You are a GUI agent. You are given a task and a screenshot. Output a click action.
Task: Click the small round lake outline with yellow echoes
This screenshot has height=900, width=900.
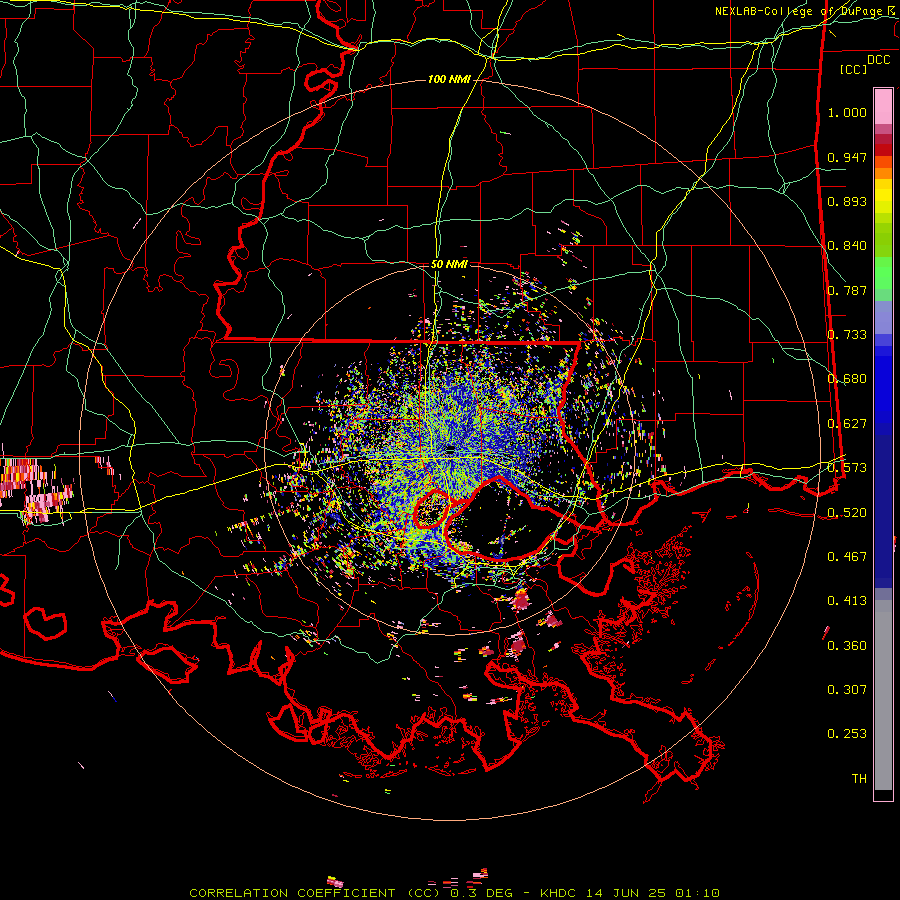pos(432,509)
